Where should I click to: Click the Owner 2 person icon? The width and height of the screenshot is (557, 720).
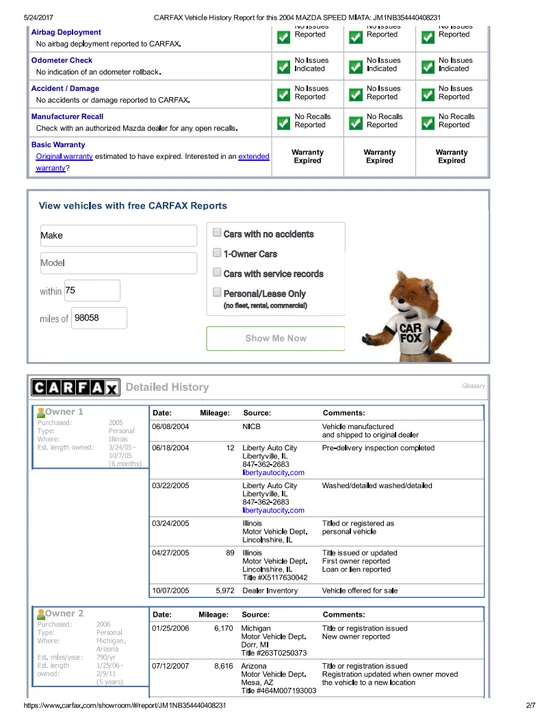tap(41, 613)
